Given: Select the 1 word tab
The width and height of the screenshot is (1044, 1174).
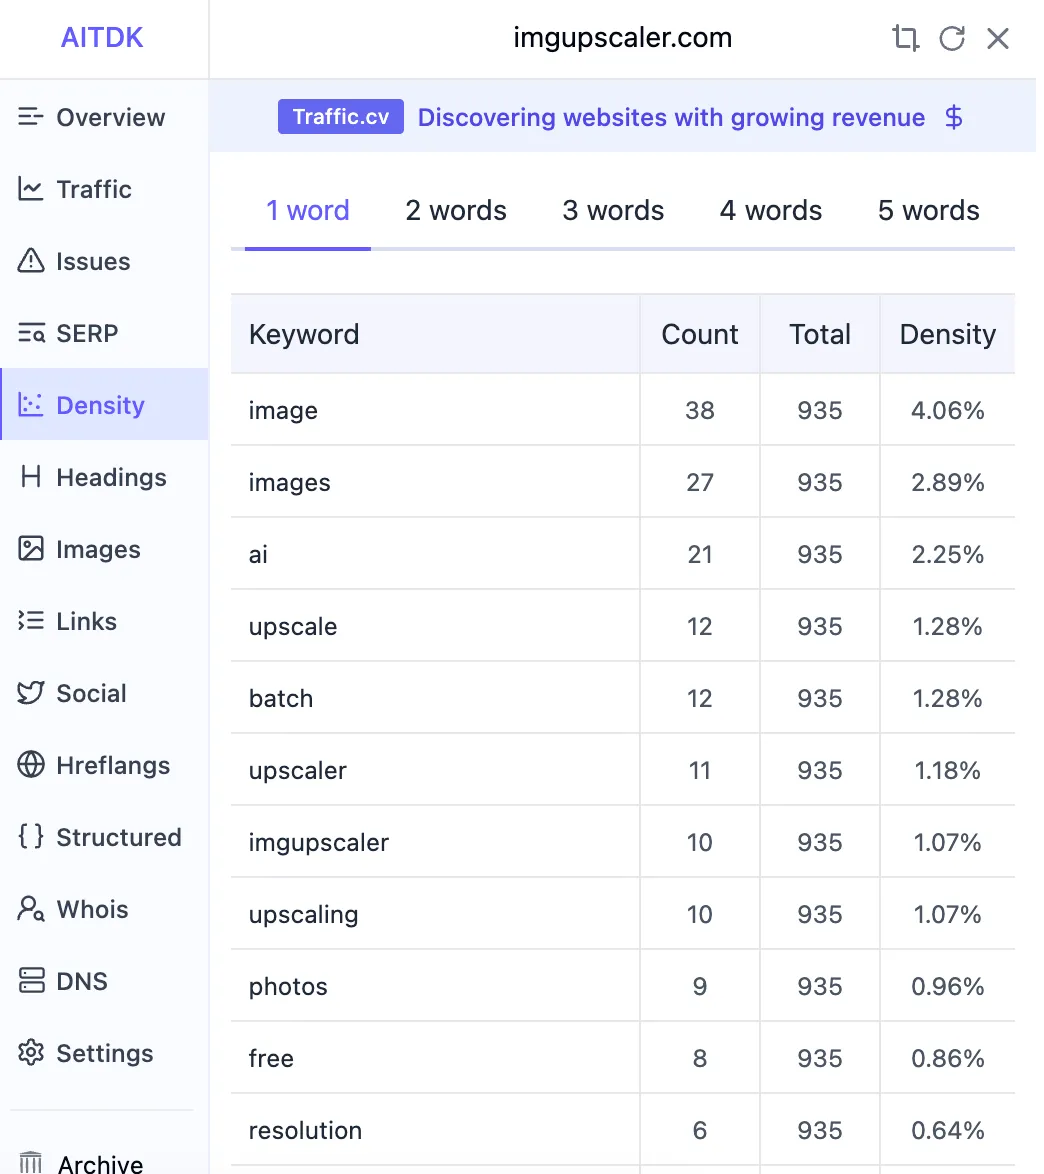Looking at the screenshot, I should [308, 210].
